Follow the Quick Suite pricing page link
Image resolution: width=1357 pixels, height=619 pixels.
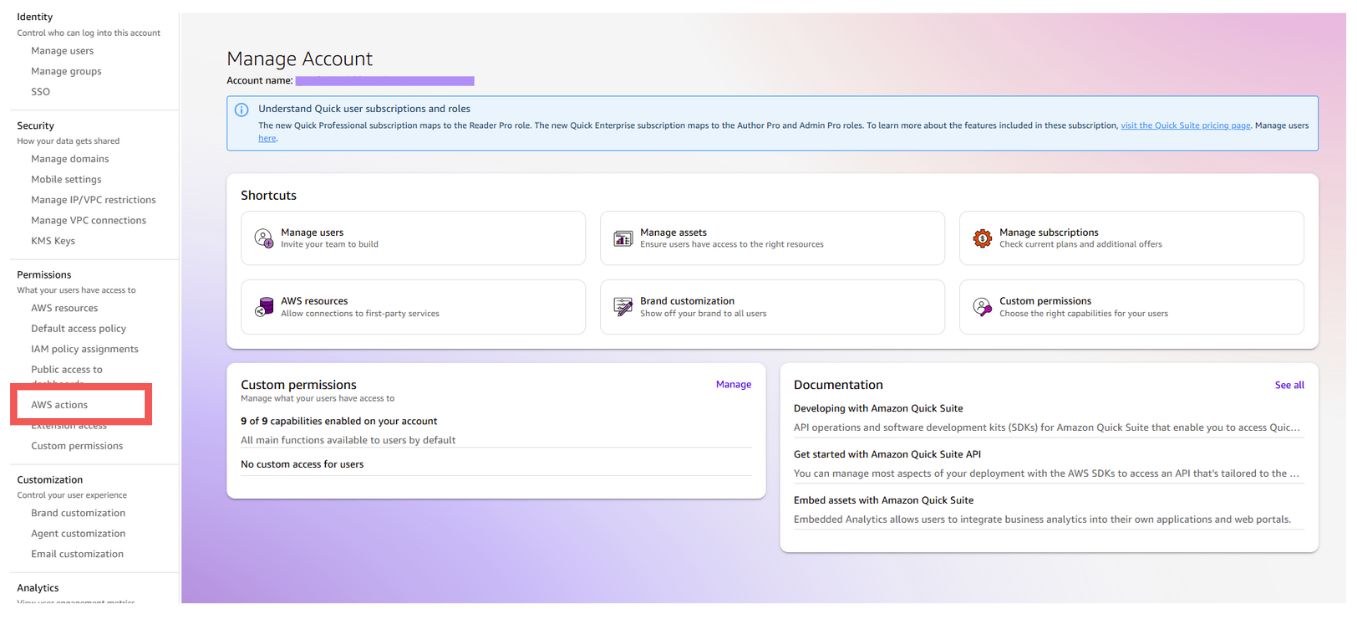tap(1185, 125)
